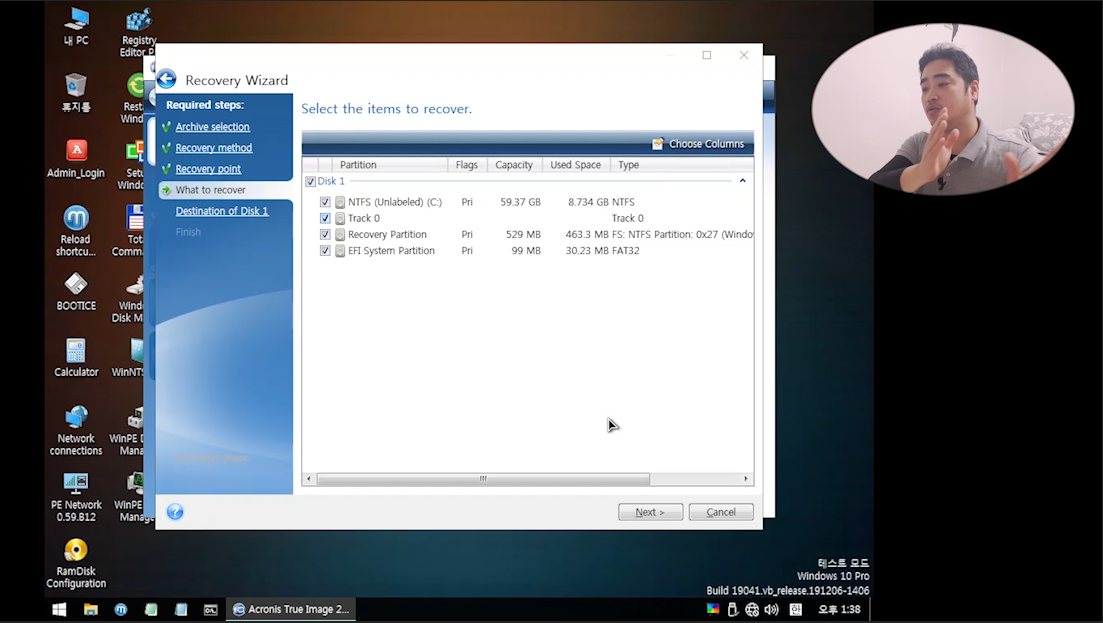Image resolution: width=1103 pixels, height=623 pixels.
Task: Collapse the Disk 1 group chevron
Action: click(x=742, y=181)
